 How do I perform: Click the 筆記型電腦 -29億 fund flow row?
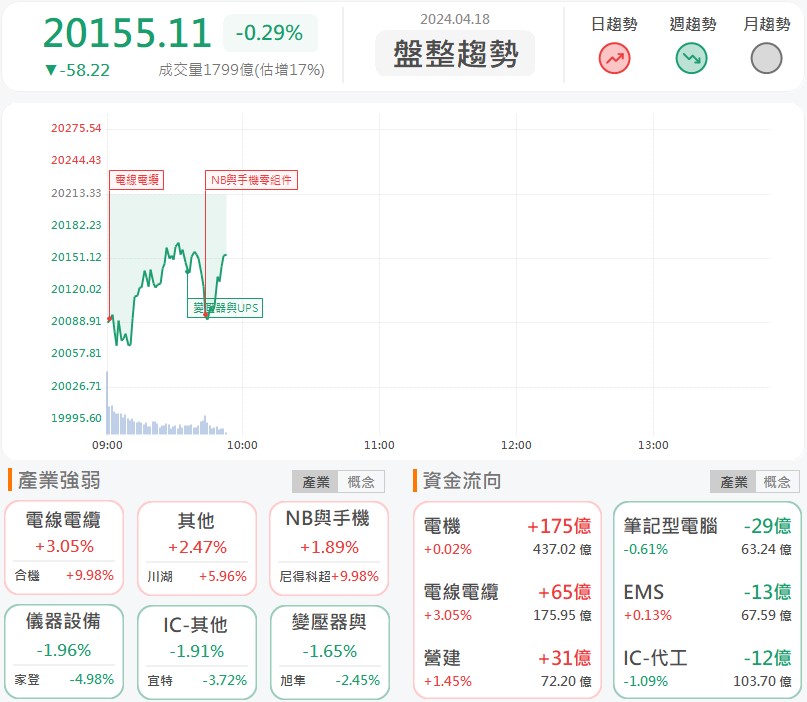[707, 536]
